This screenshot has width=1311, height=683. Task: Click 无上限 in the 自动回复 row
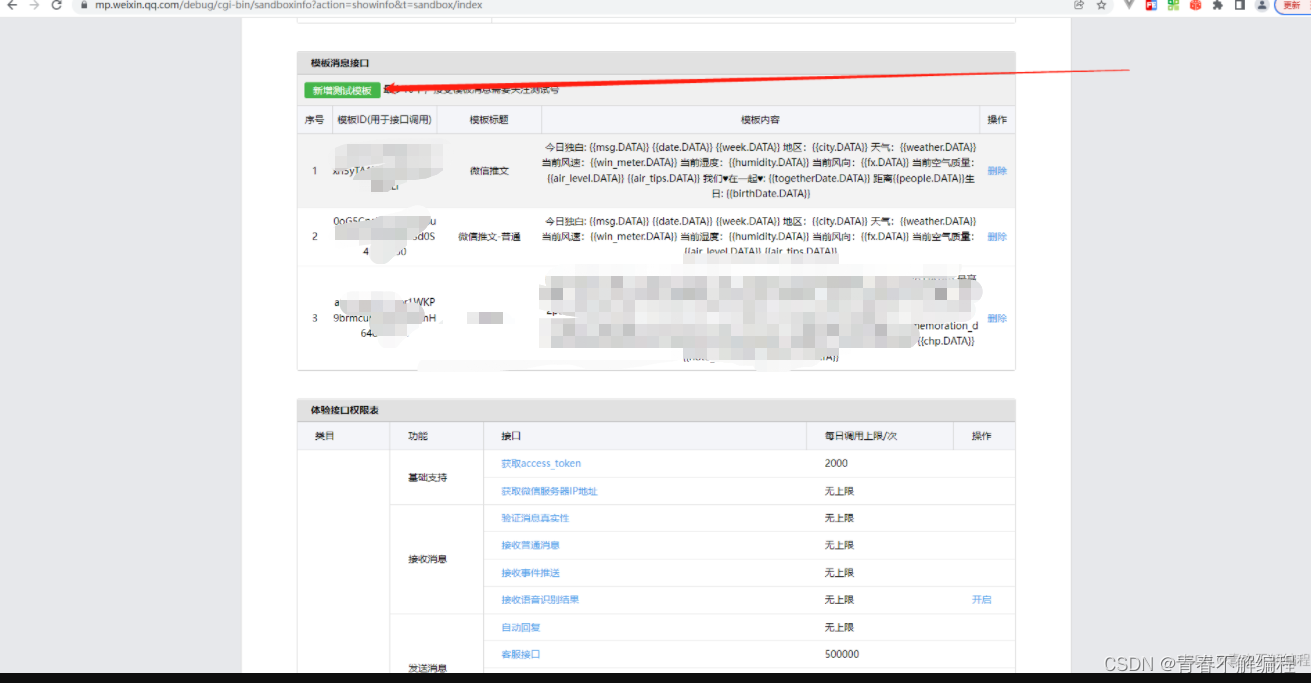point(839,627)
